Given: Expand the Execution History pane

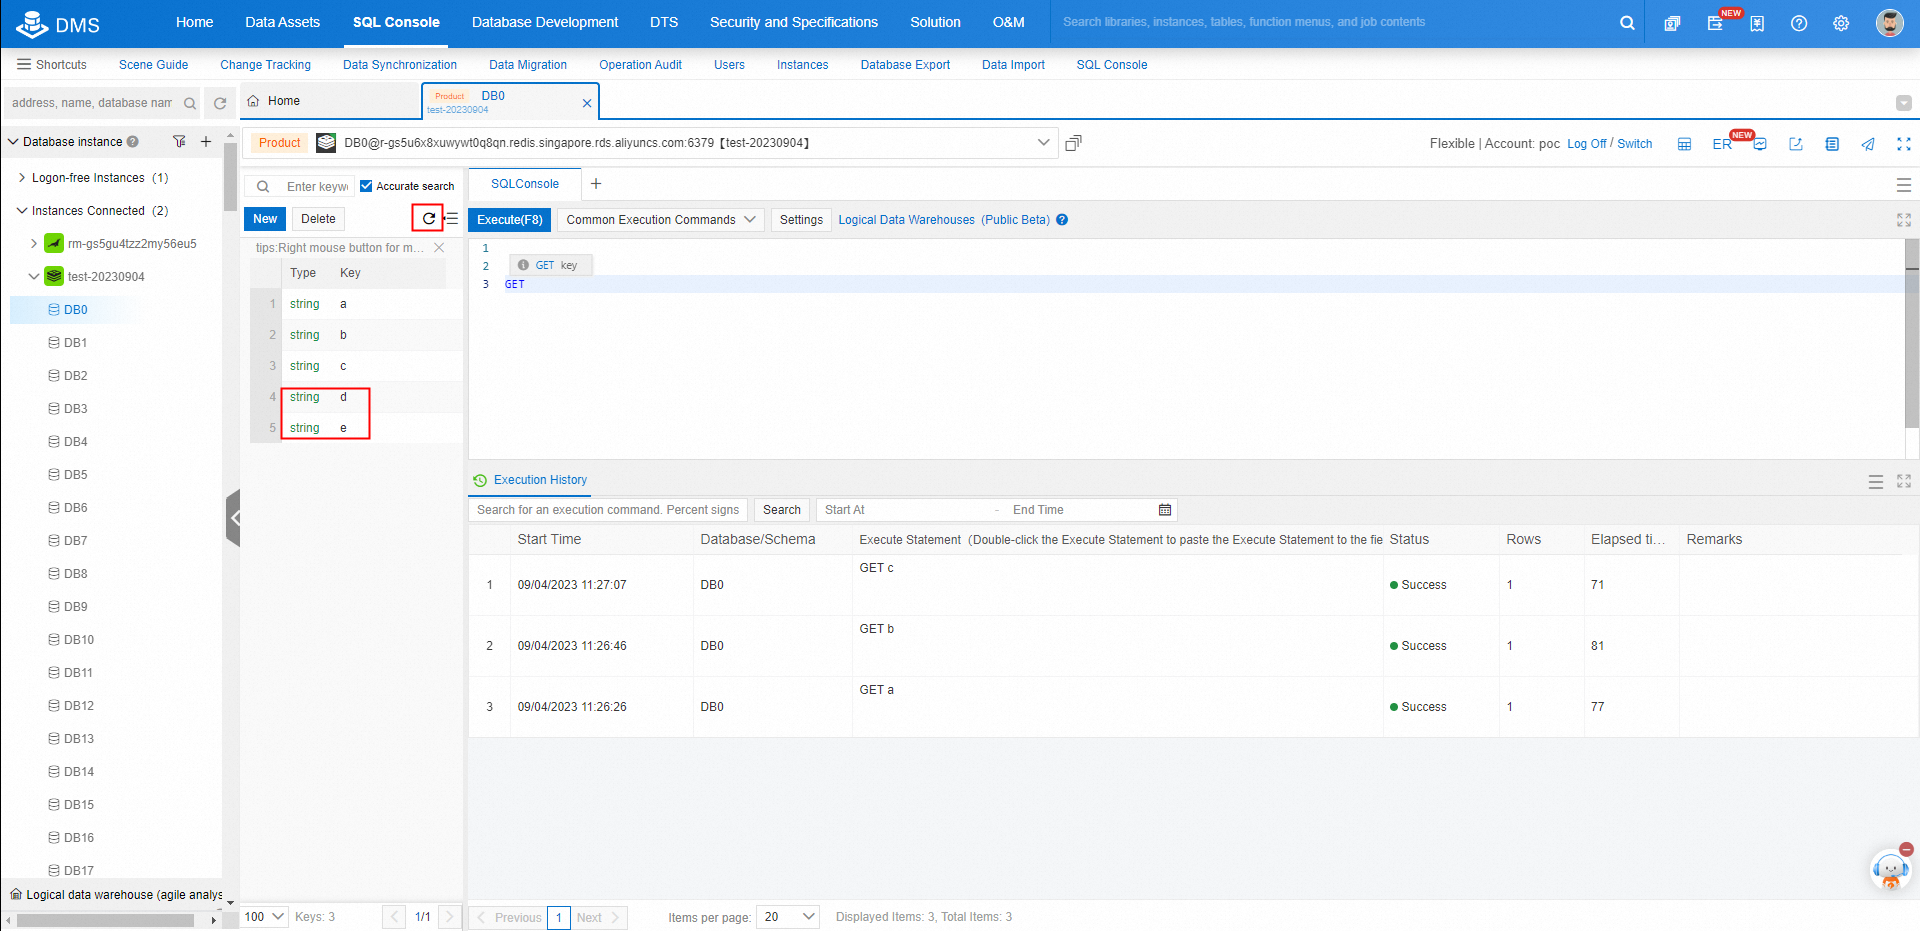Looking at the screenshot, I should tap(1904, 481).
